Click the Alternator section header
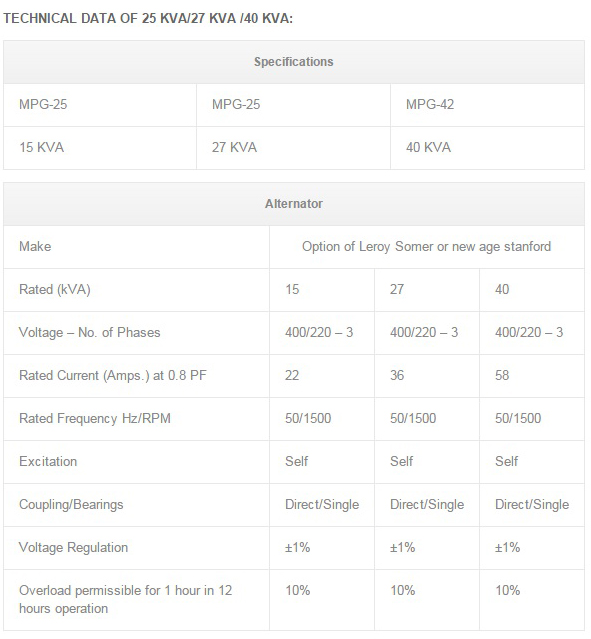 pyautogui.click(x=293, y=204)
